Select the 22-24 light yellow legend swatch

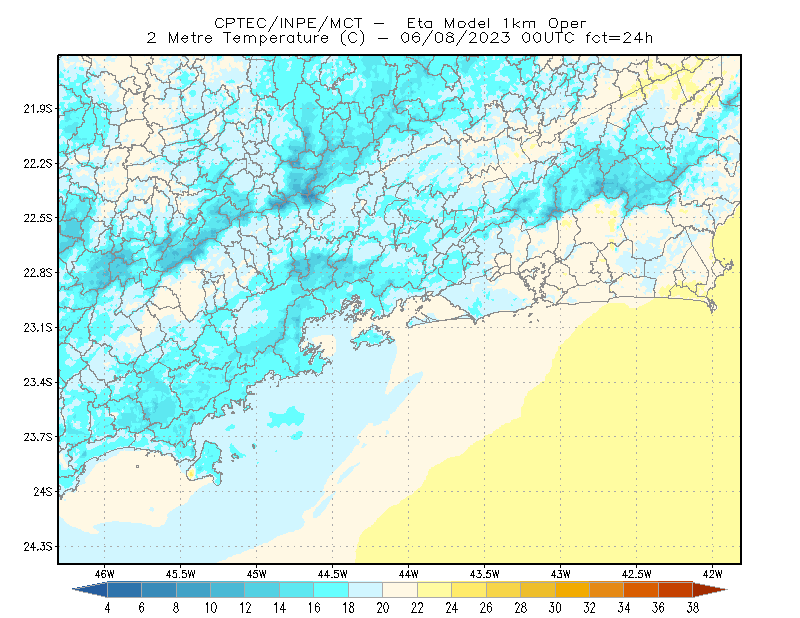[434, 590]
